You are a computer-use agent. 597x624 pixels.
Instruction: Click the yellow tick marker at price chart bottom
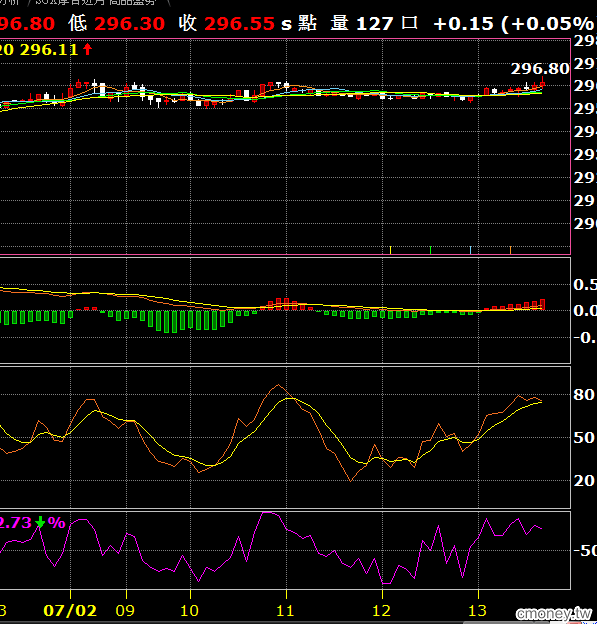(x=390, y=250)
